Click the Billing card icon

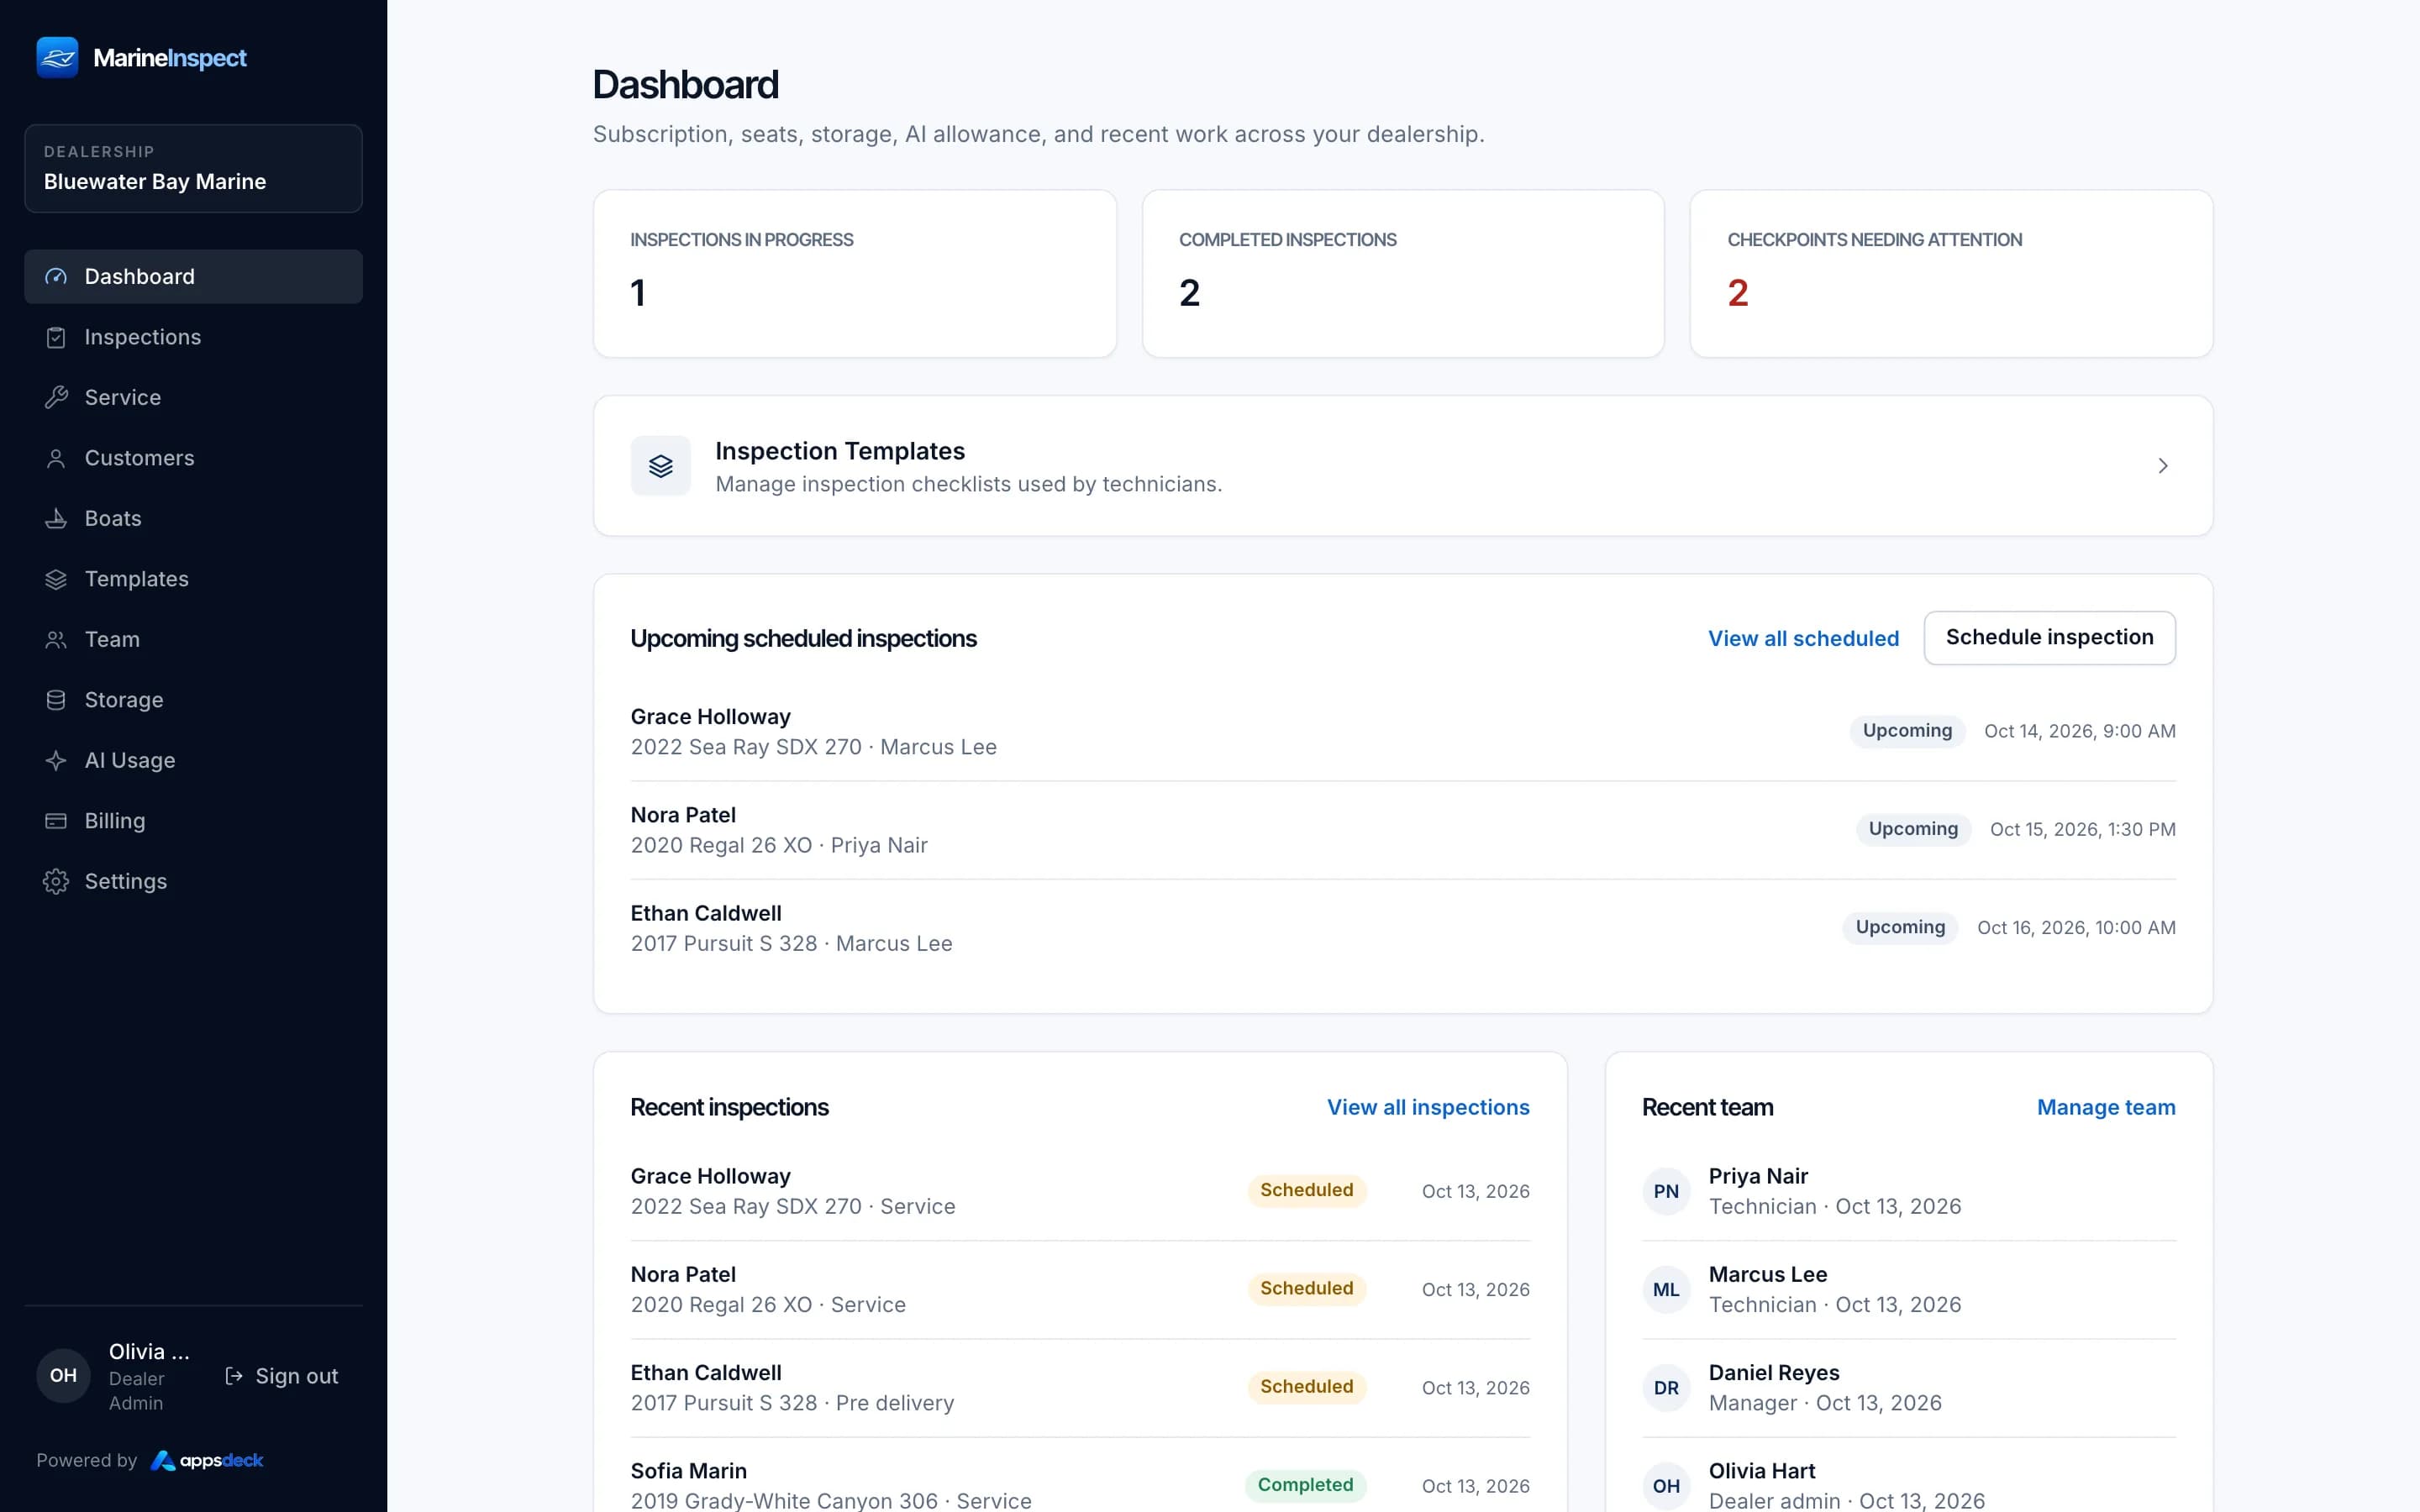point(56,821)
